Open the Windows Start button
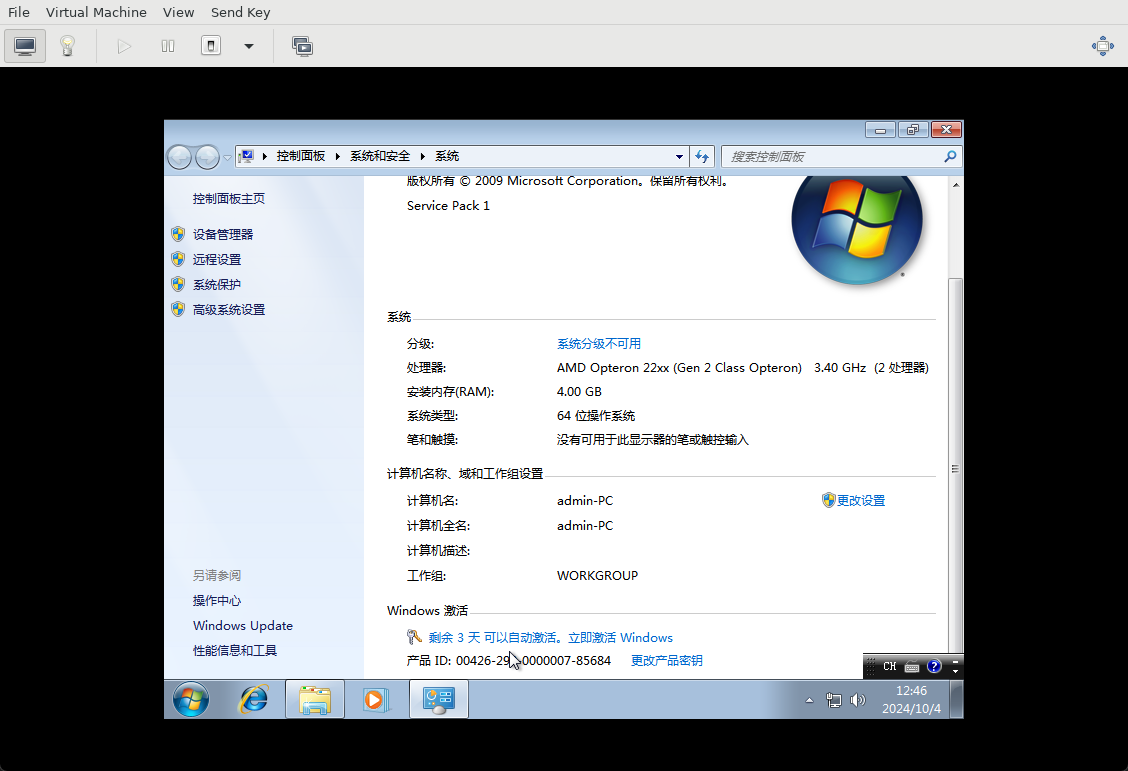The image size is (1128, 771). 191,699
